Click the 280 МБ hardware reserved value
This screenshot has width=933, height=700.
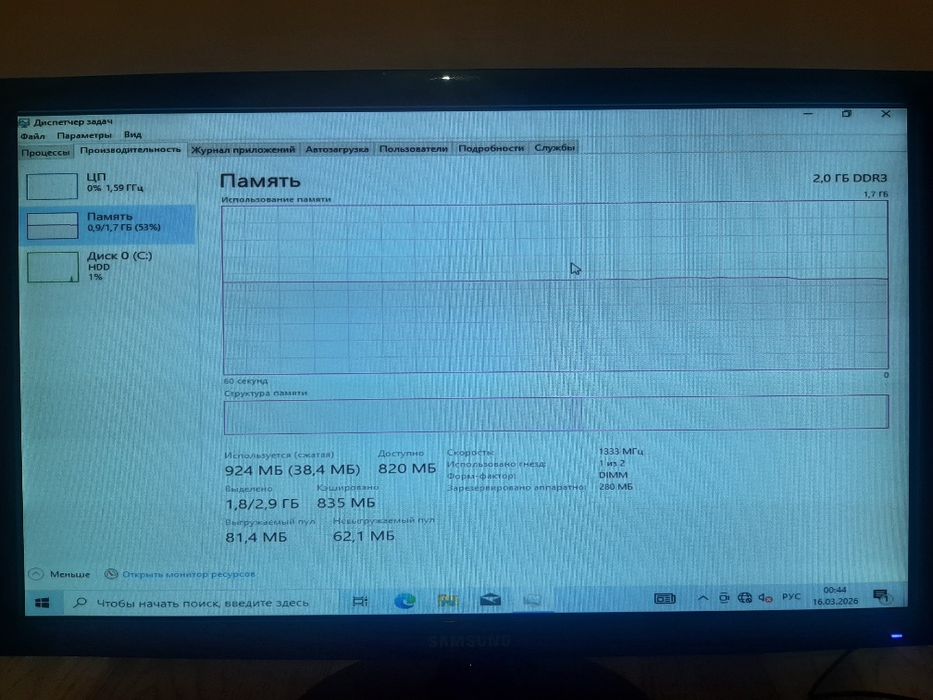616,486
